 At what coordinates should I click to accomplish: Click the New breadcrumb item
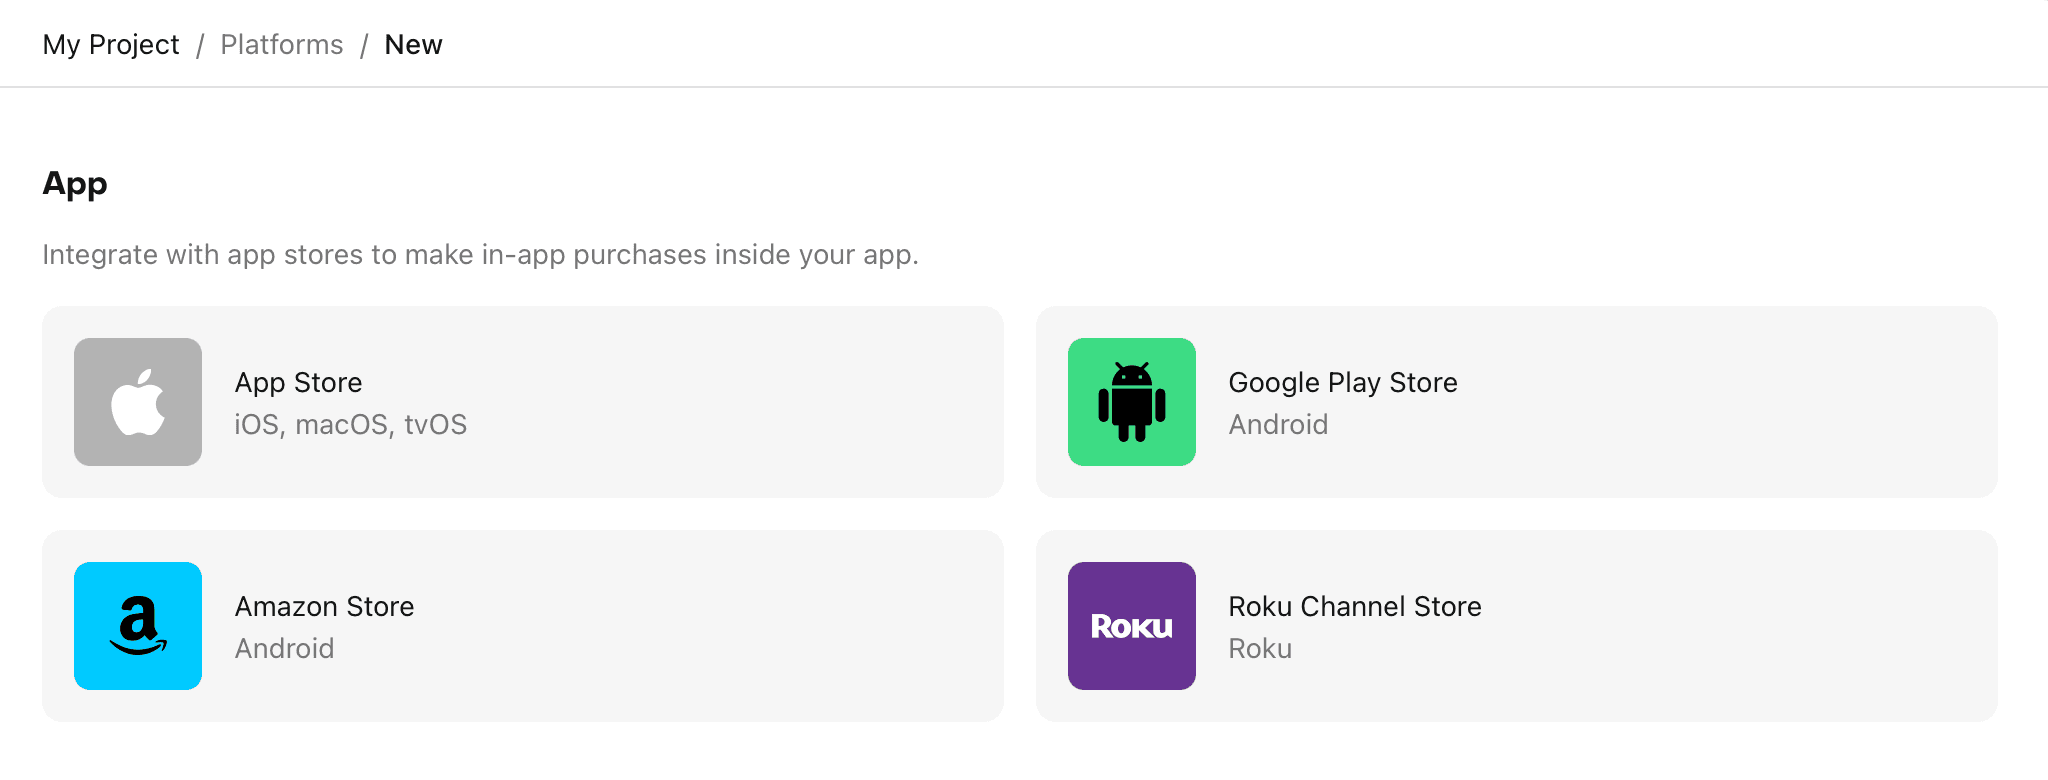413,45
